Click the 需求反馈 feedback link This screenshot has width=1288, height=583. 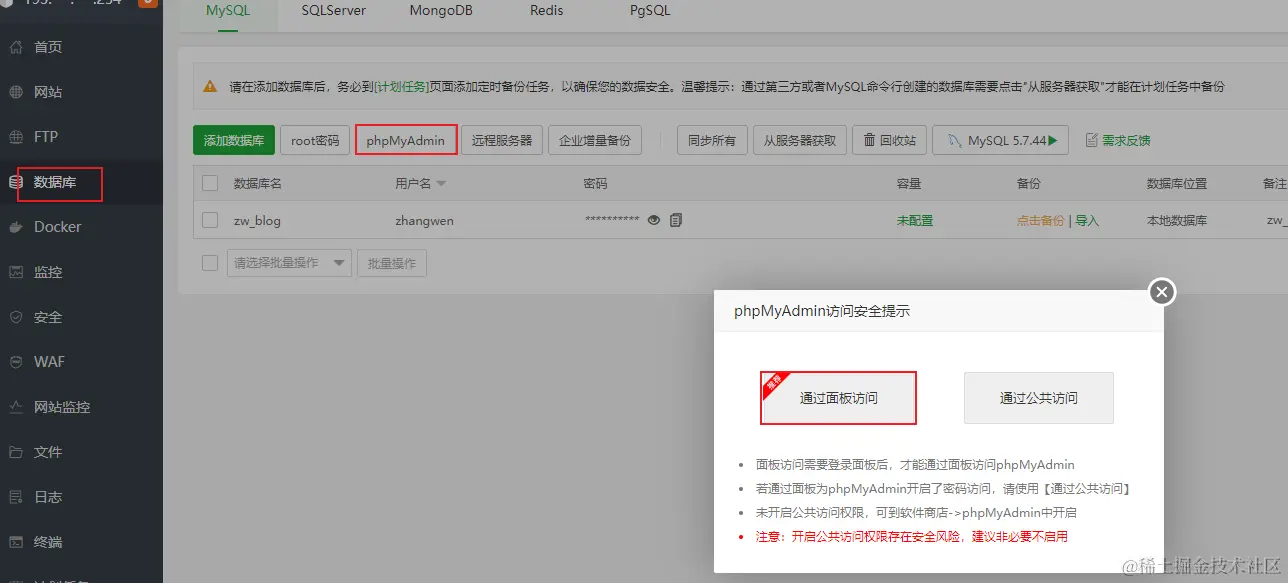pyautogui.click(x=1118, y=141)
